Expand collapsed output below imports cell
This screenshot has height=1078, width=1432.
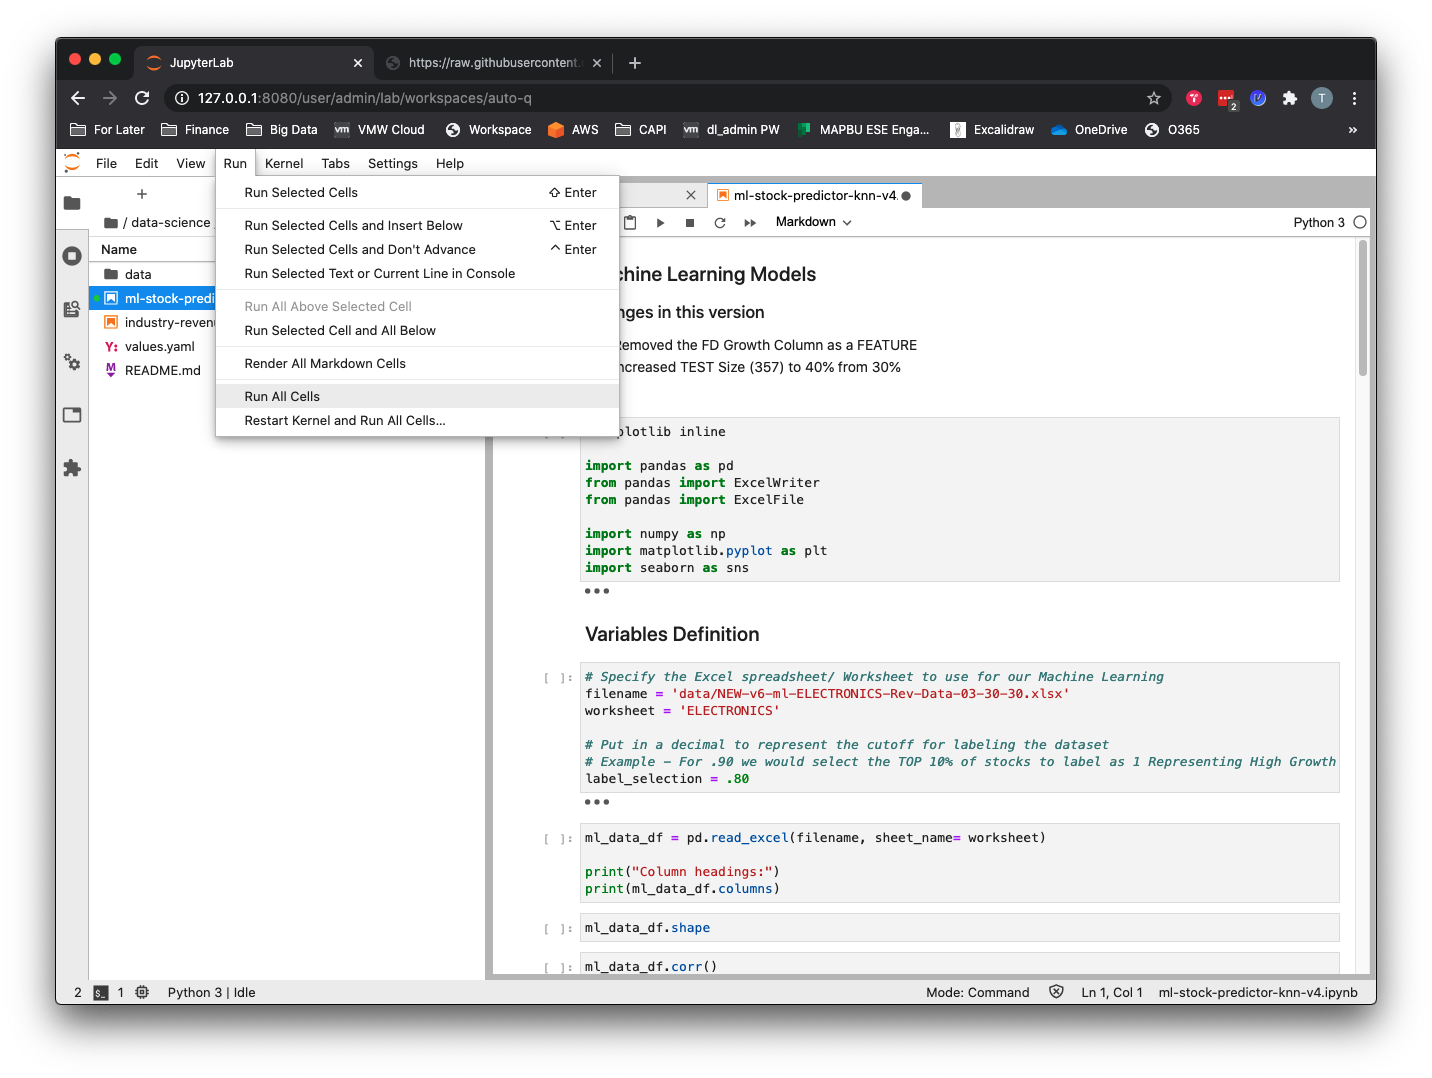tap(597, 591)
